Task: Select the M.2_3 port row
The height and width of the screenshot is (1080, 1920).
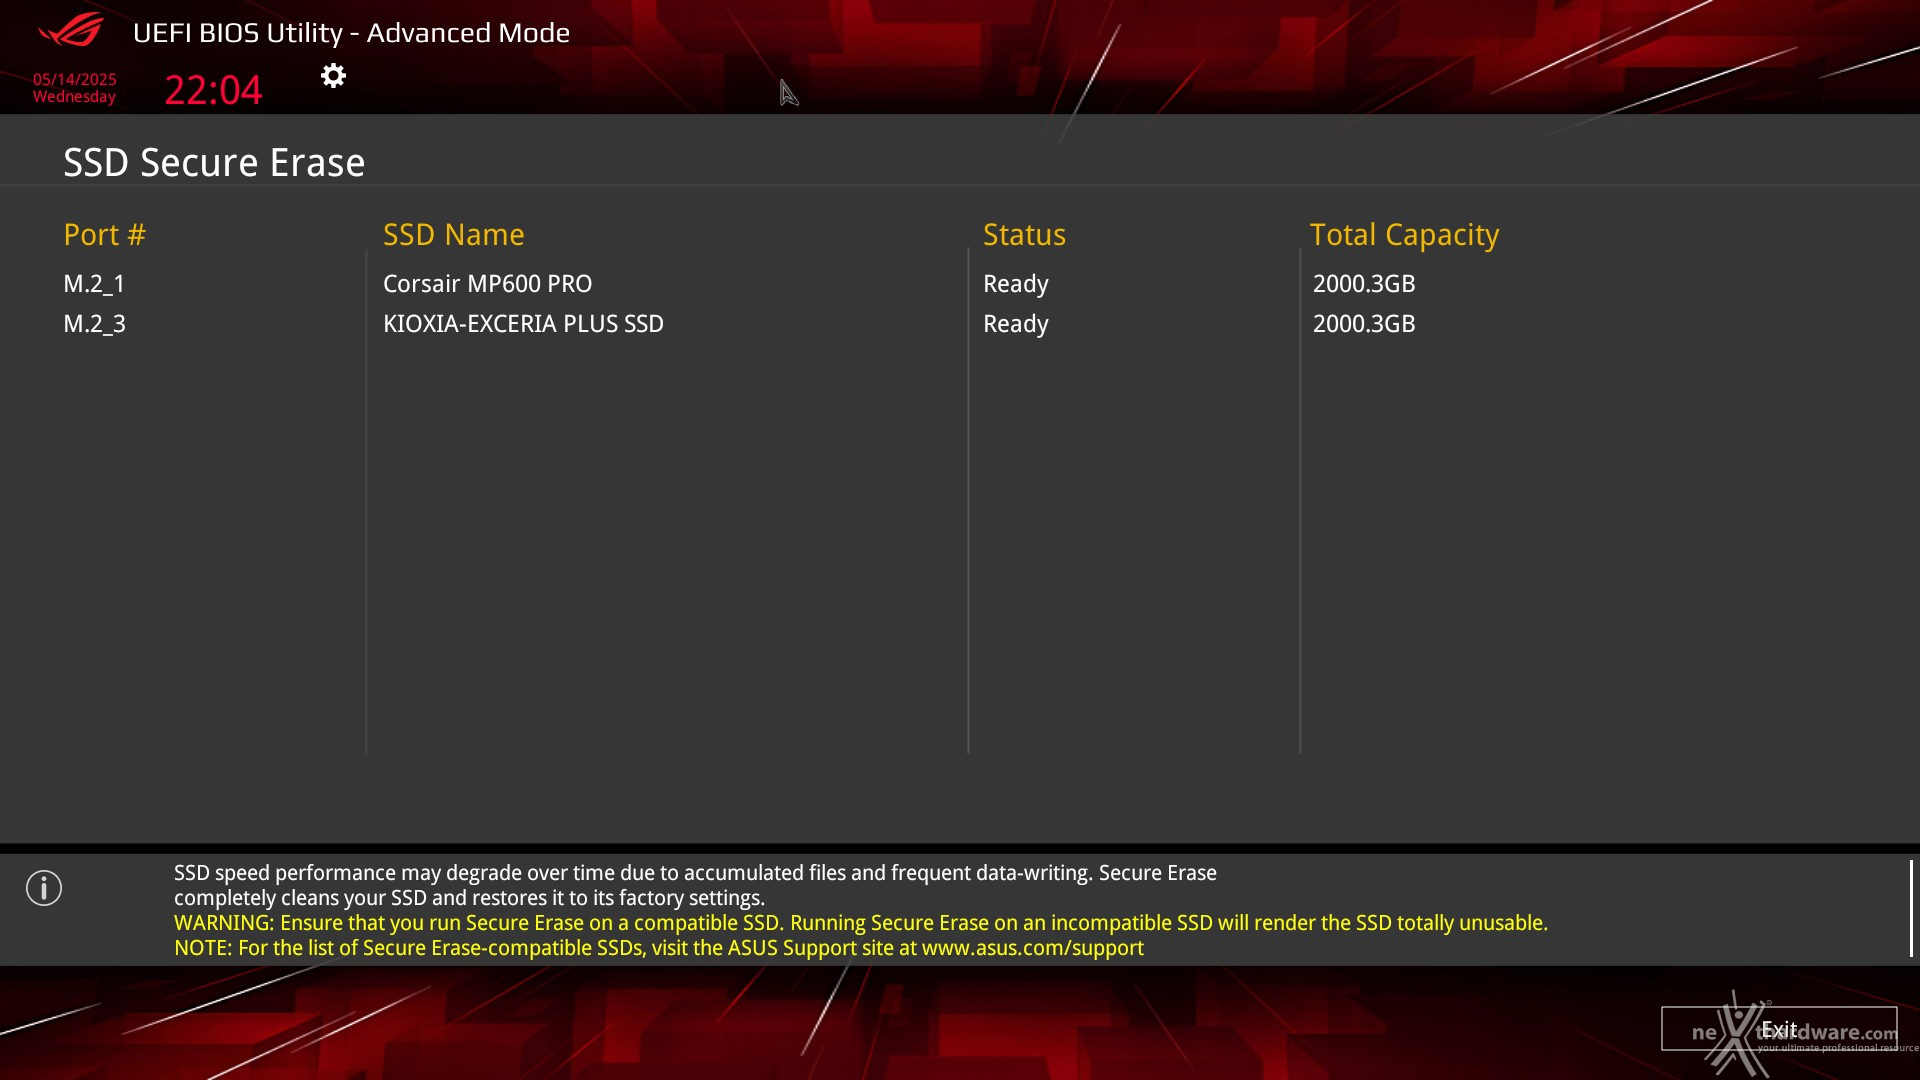Action: click(x=94, y=324)
